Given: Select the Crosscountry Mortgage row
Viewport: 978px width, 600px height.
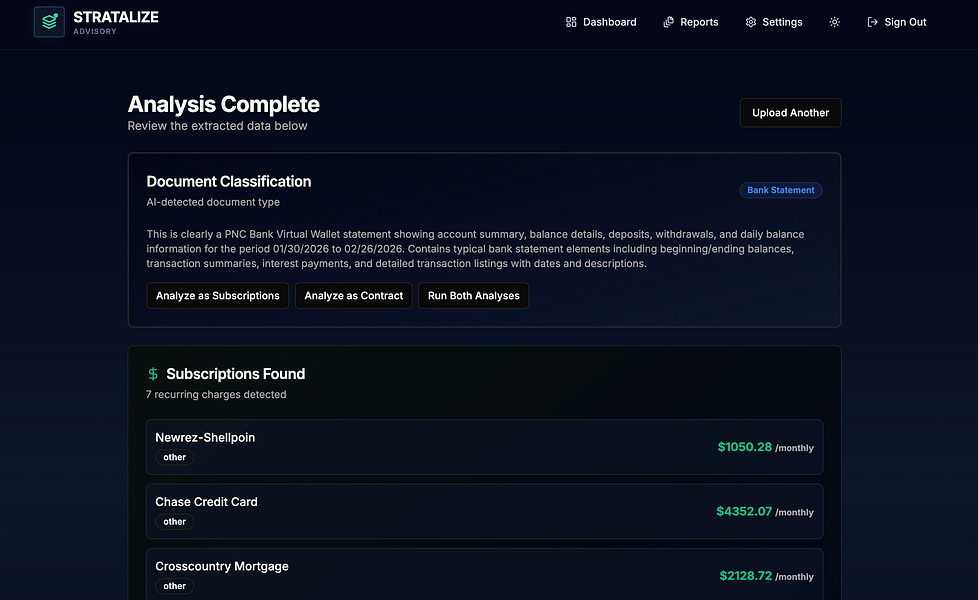Looking at the screenshot, I should click(x=485, y=574).
